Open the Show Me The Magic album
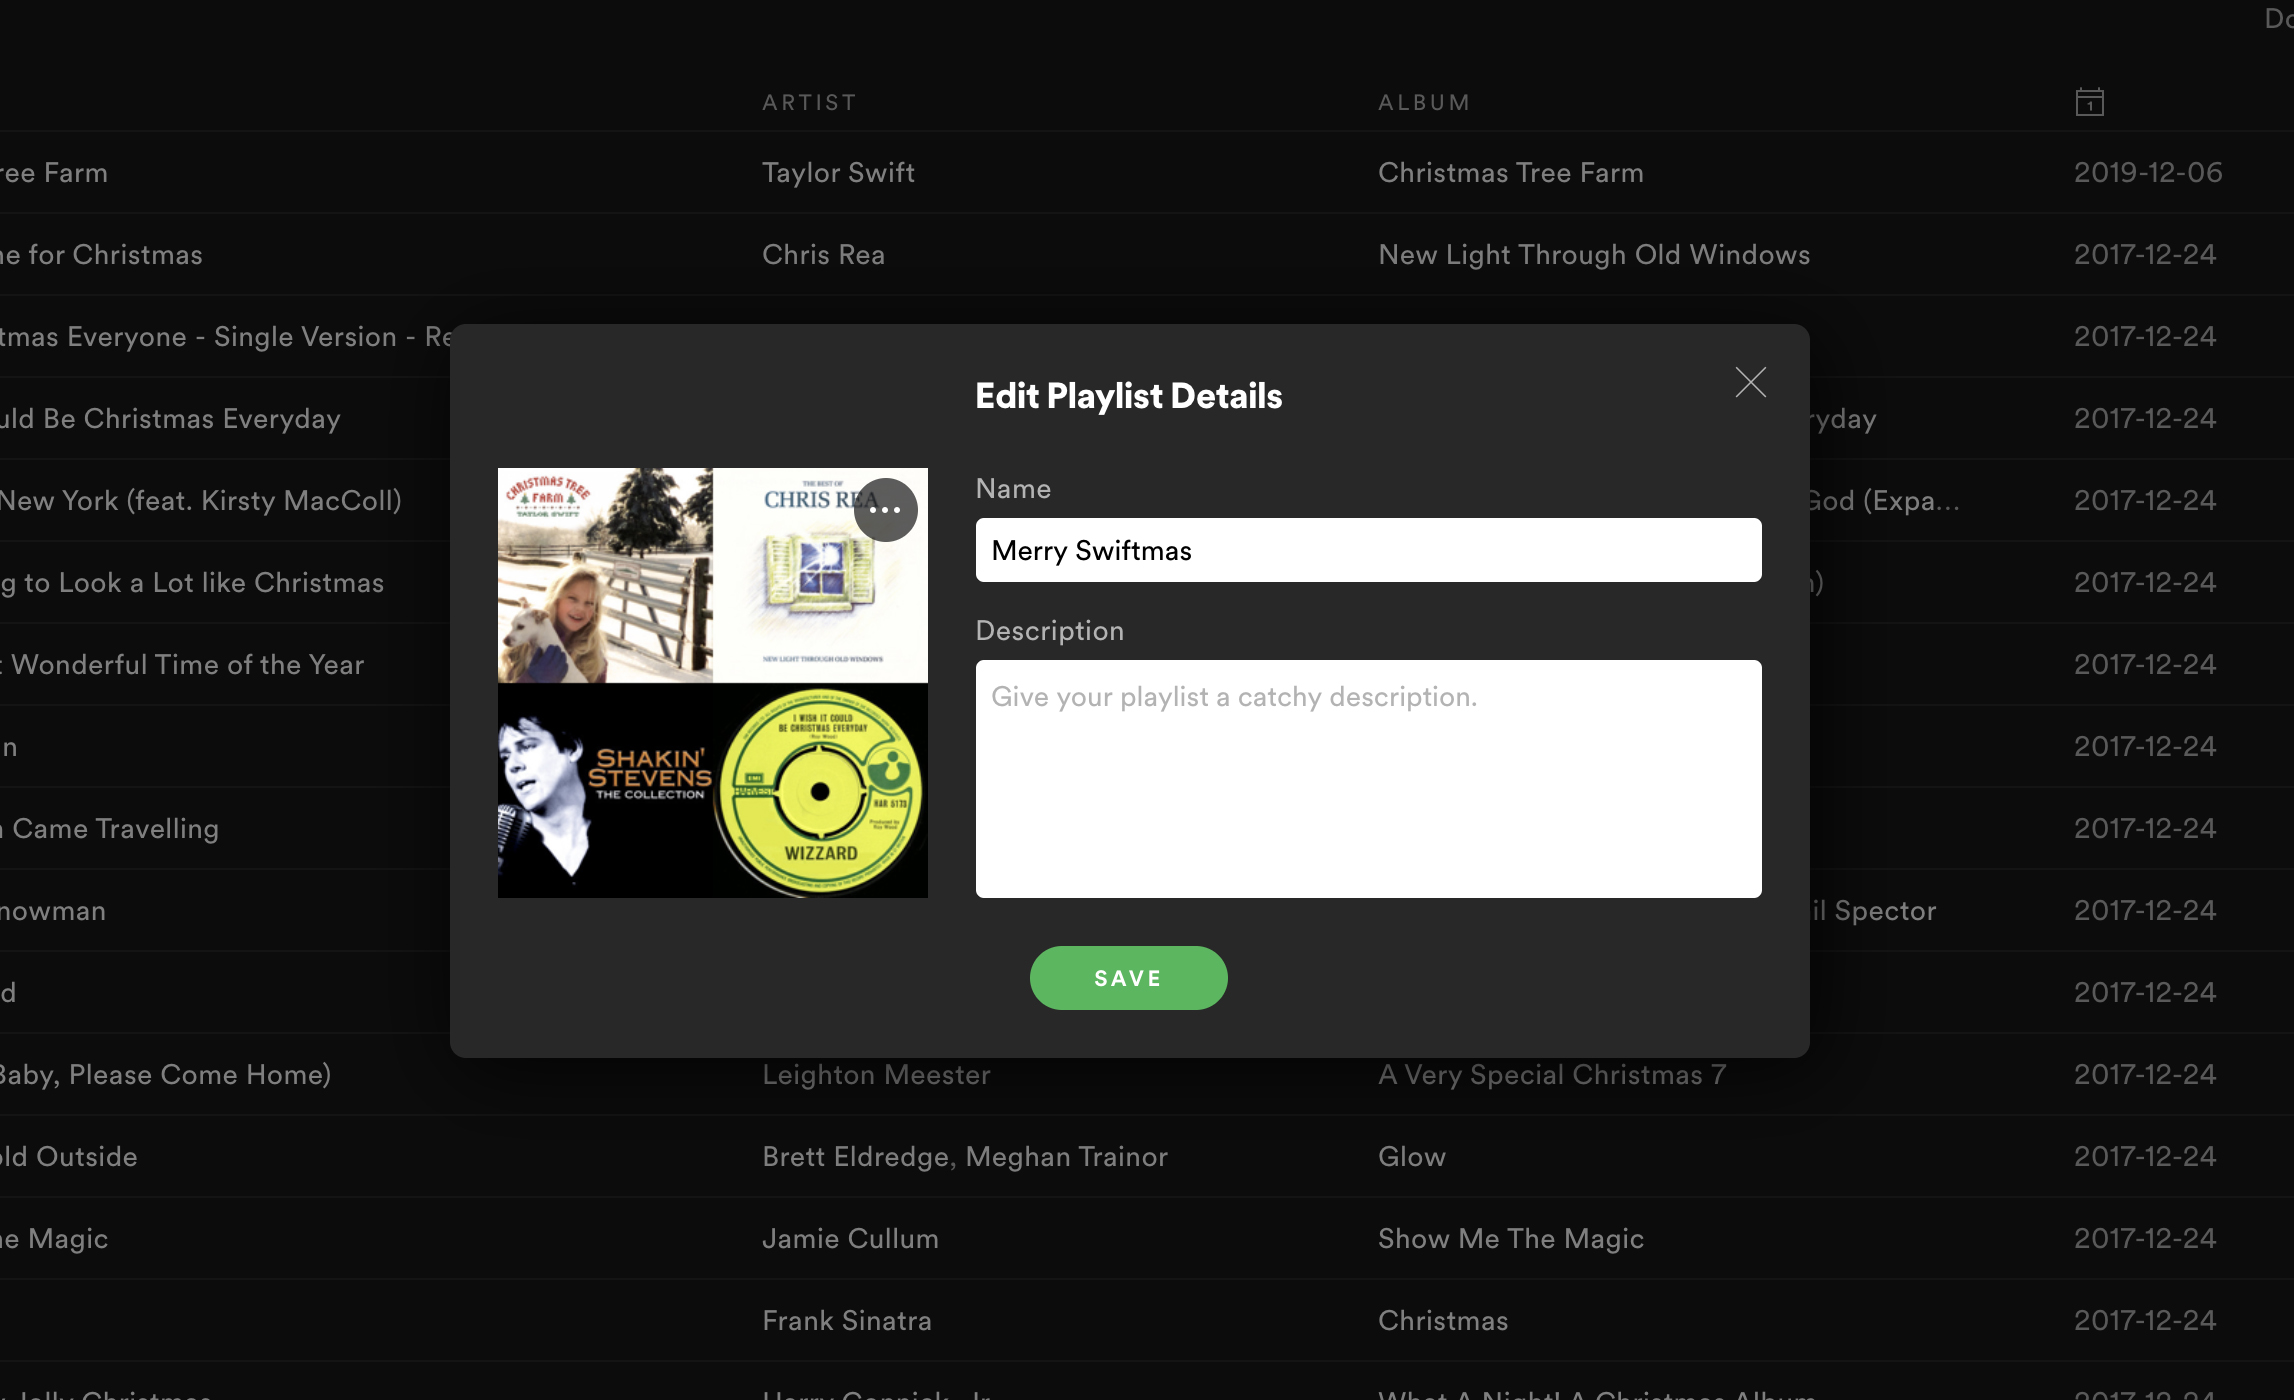This screenshot has height=1400, width=2294. [x=1510, y=1238]
